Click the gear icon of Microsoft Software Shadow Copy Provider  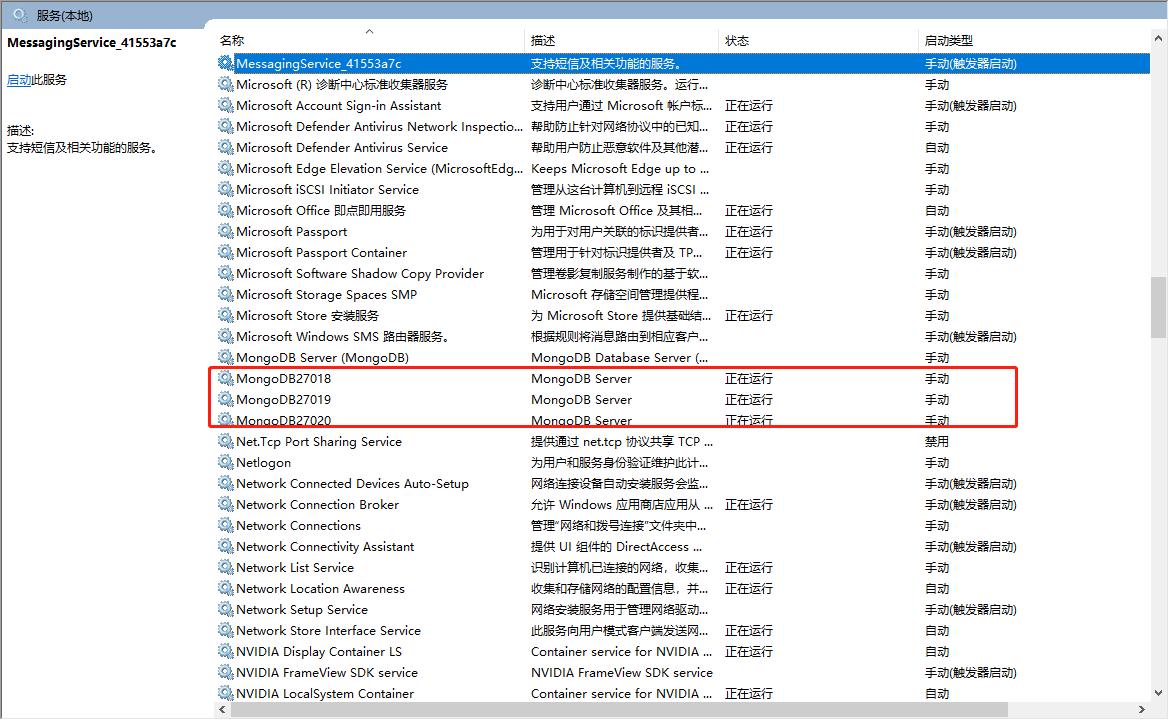click(226, 274)
